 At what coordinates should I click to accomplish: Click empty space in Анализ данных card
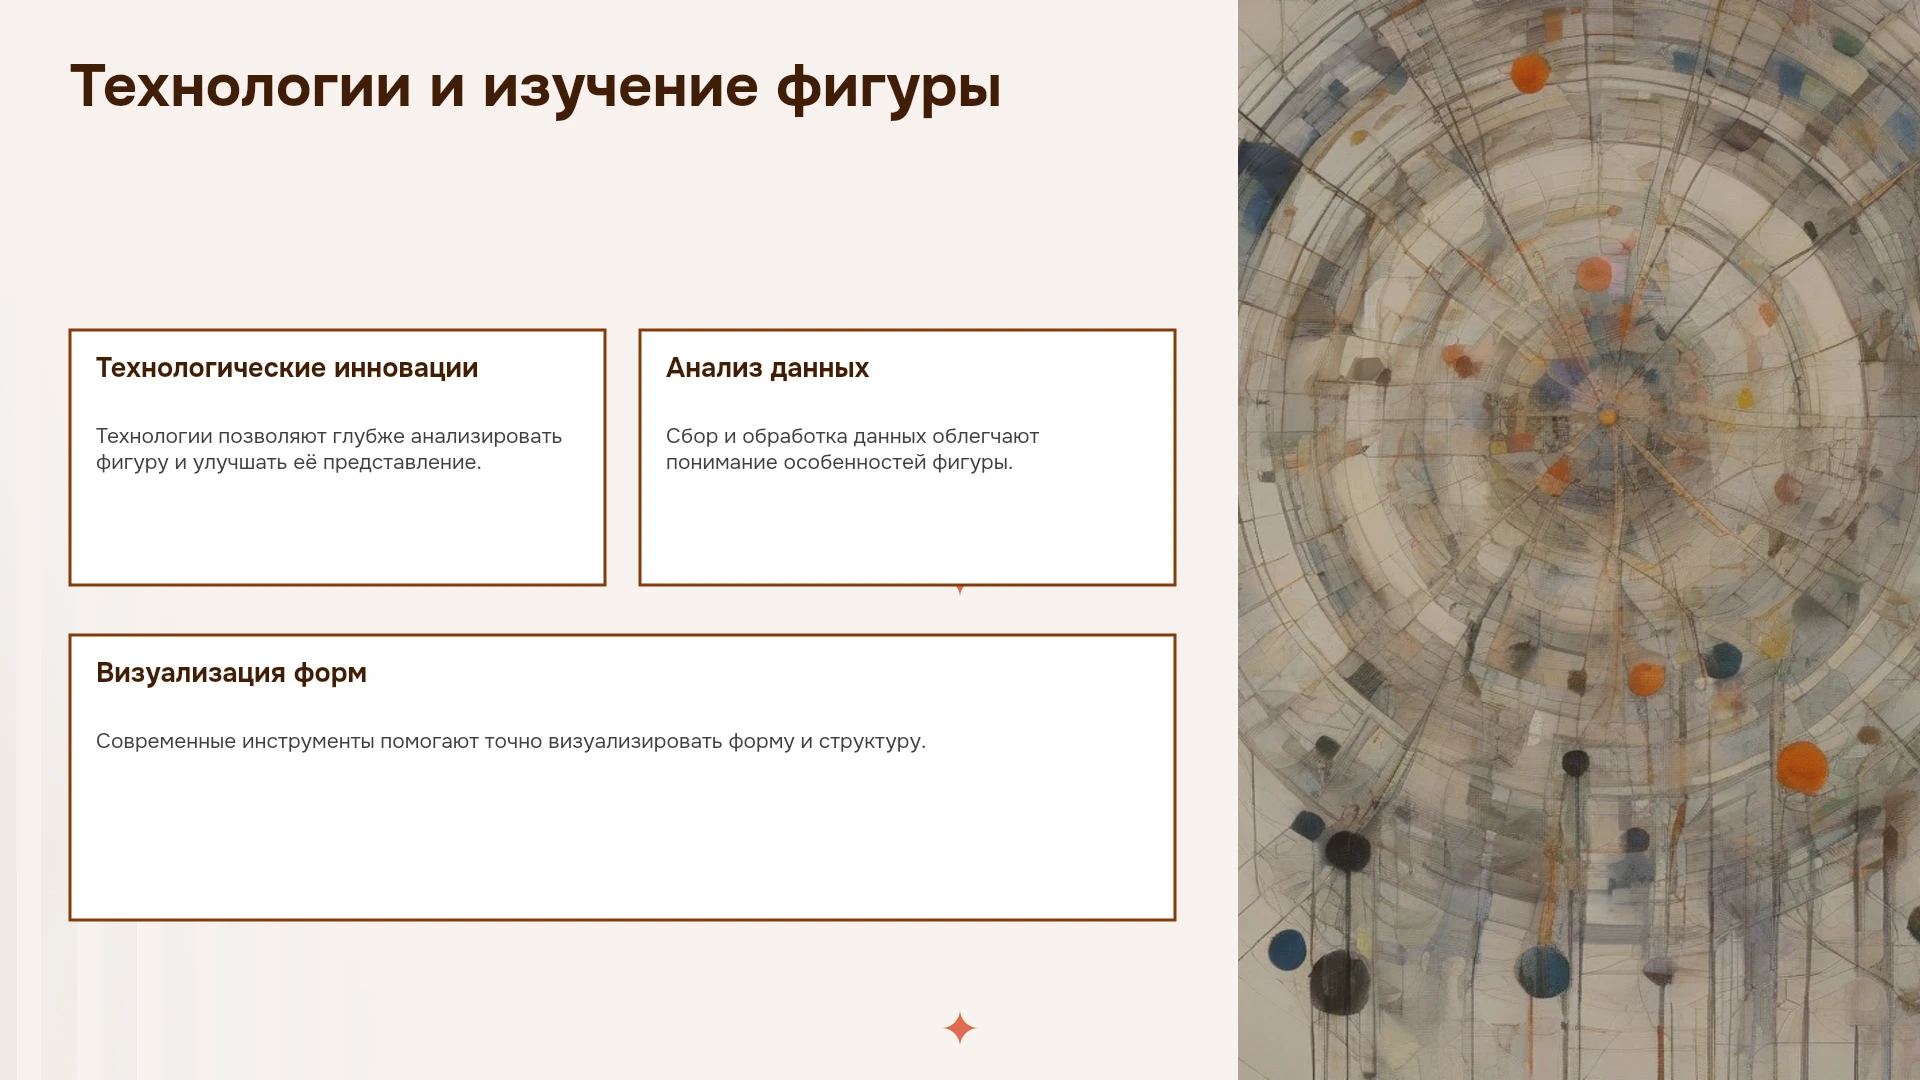[907, 530]
